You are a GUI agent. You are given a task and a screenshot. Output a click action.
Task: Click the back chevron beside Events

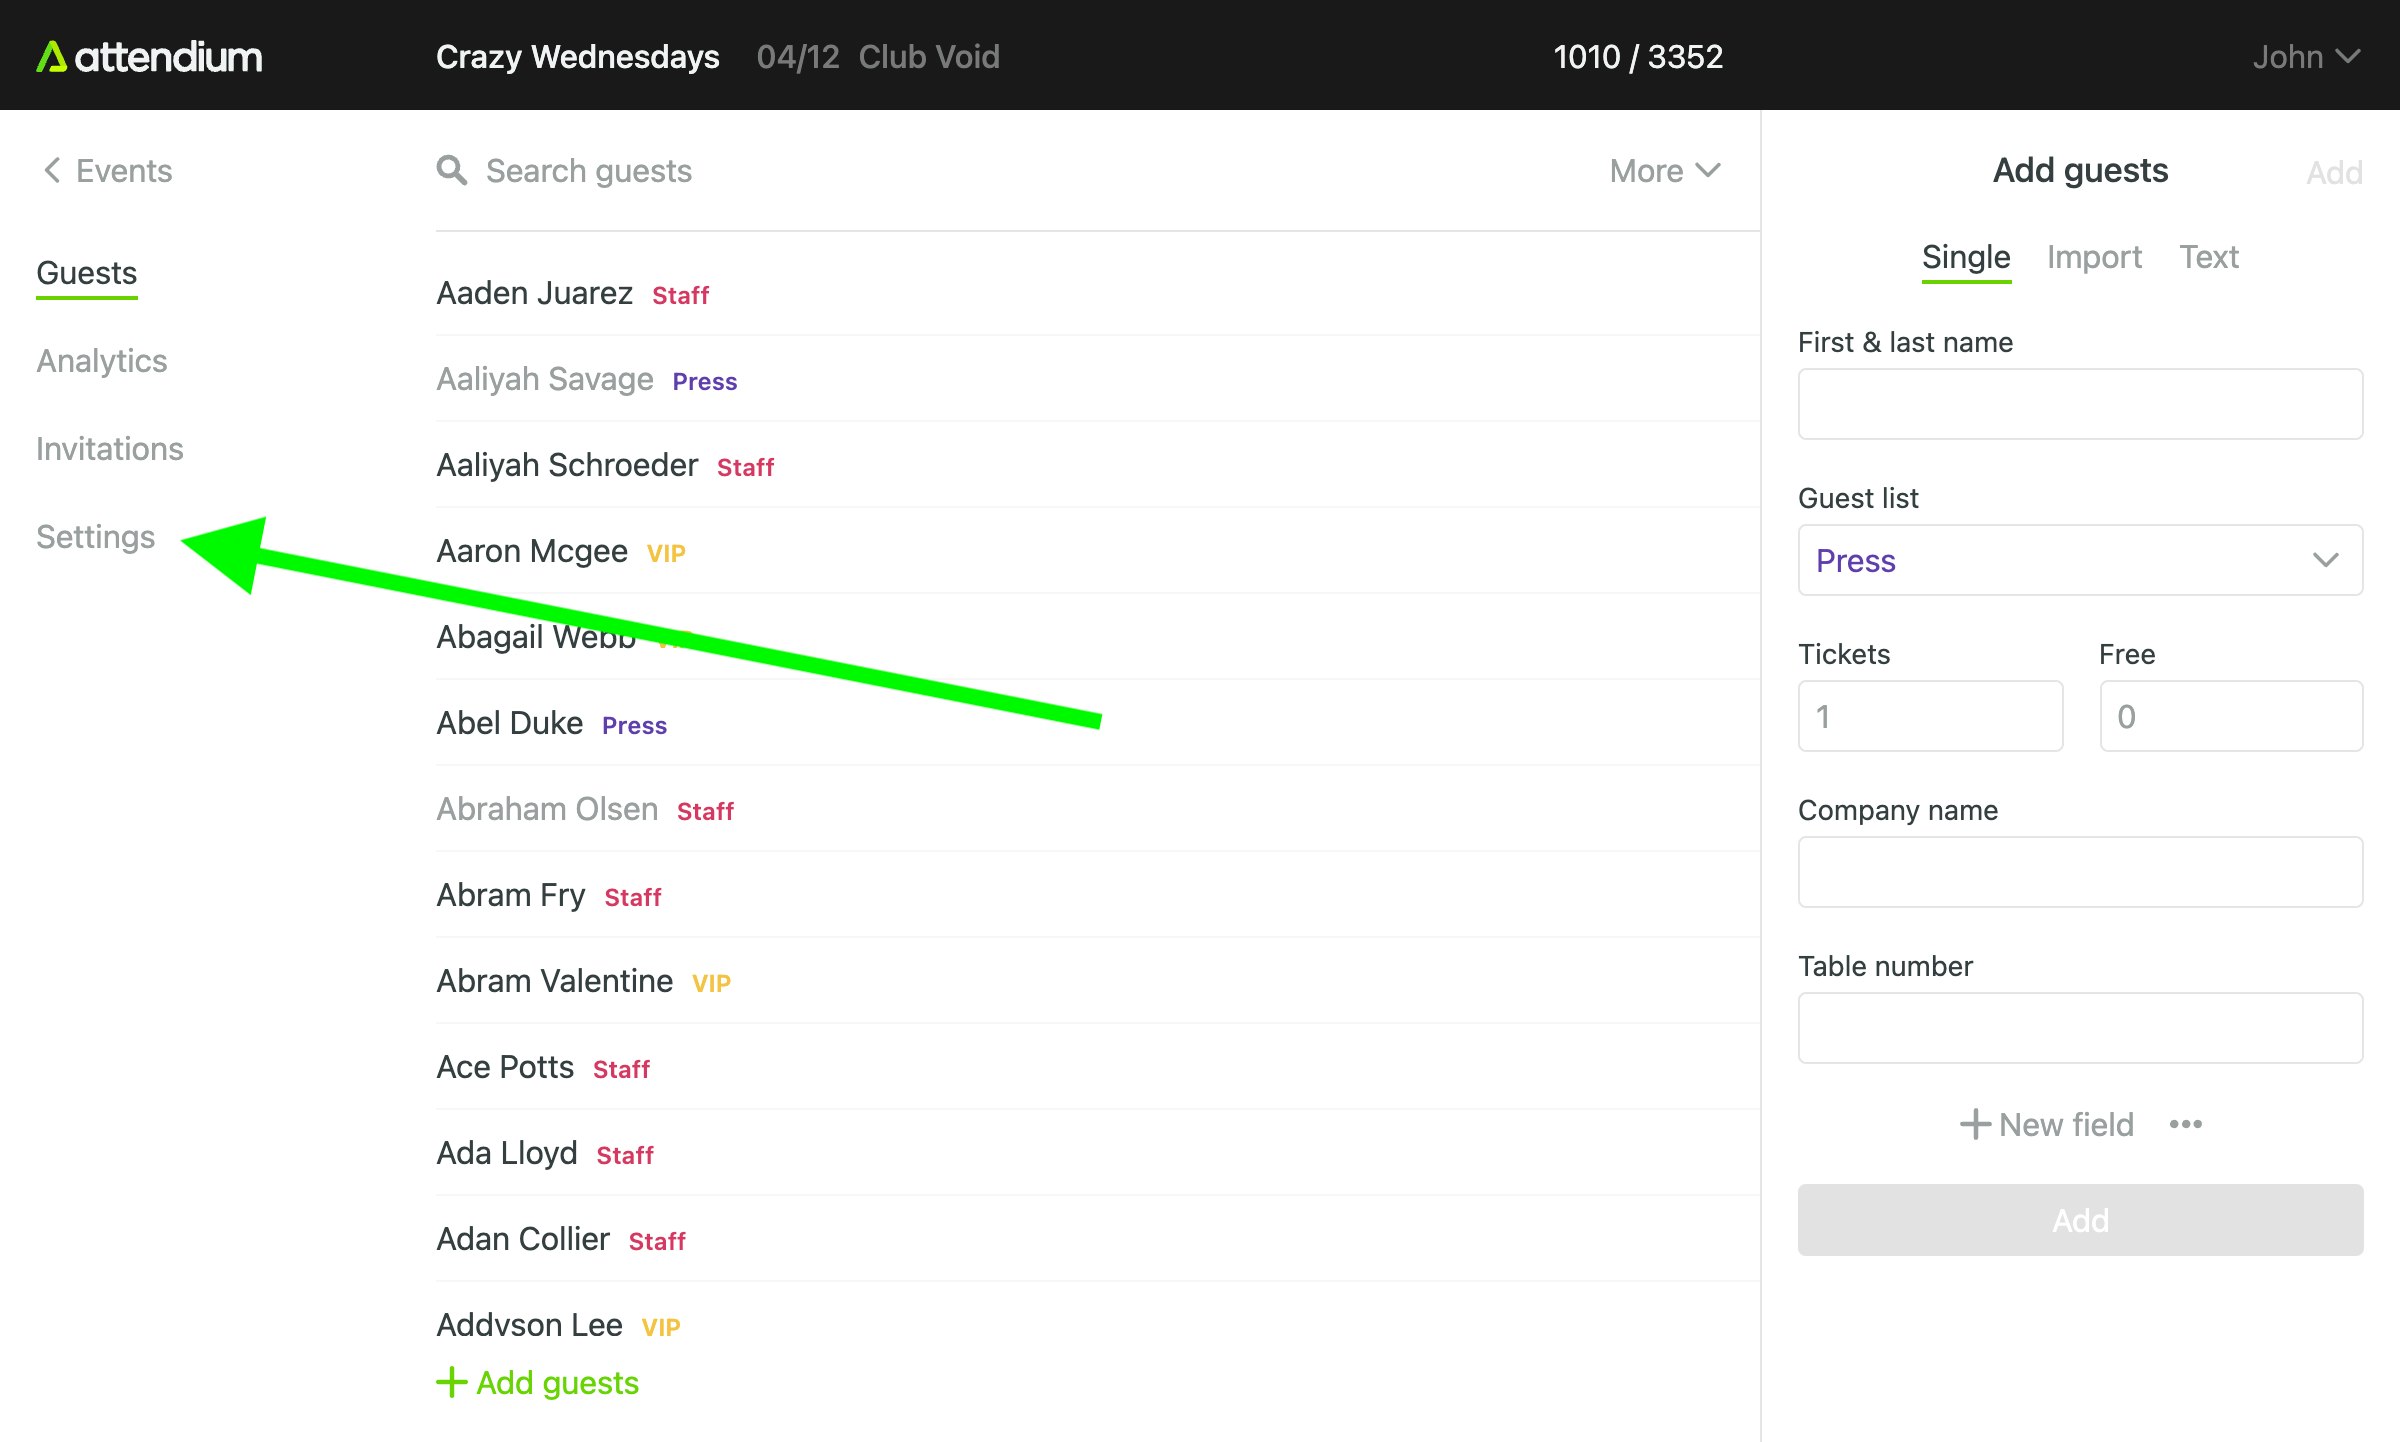pyautogui.click(x=52, y=170)
